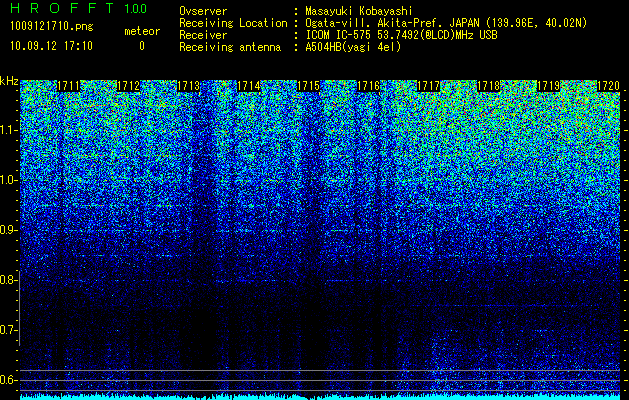The image size is (629, 400).
Task: Click the name Masayuki Kobayashi
Action: click(x=359, y=11)
